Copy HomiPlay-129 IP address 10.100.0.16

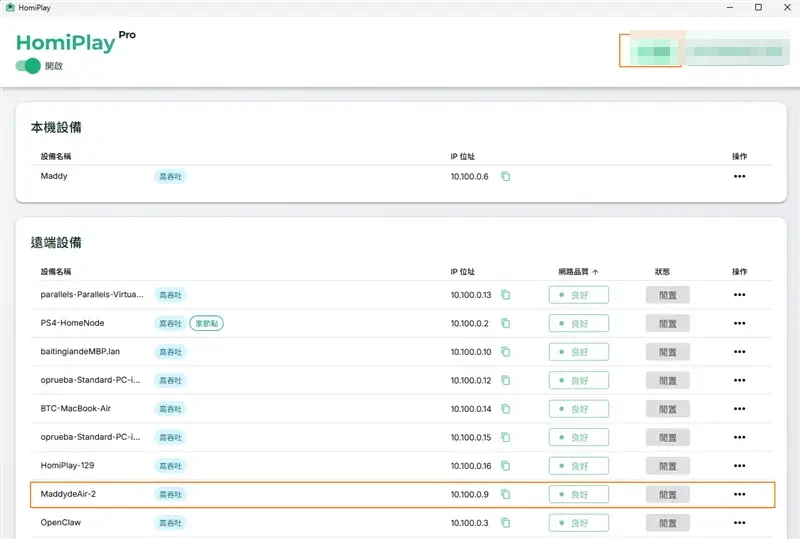click(x=505, y=466)
